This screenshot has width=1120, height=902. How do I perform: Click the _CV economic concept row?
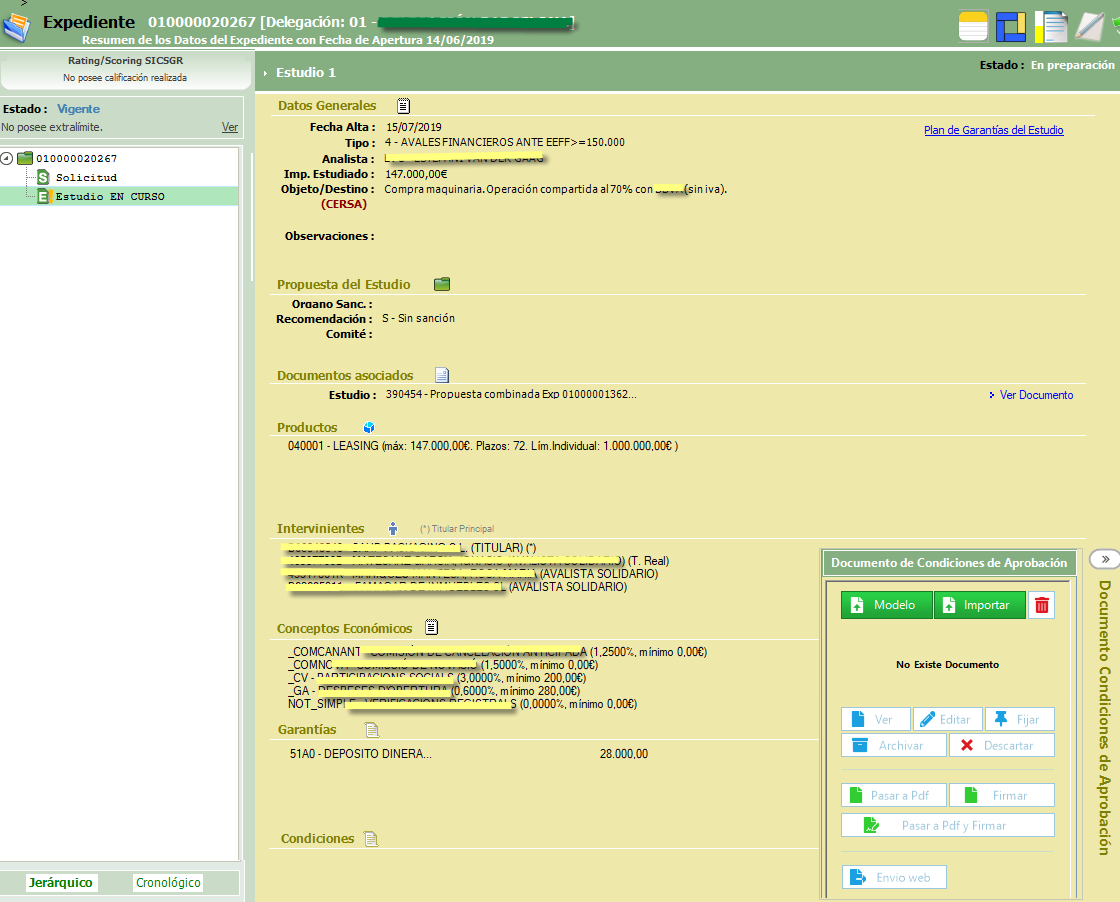[436, 678]
